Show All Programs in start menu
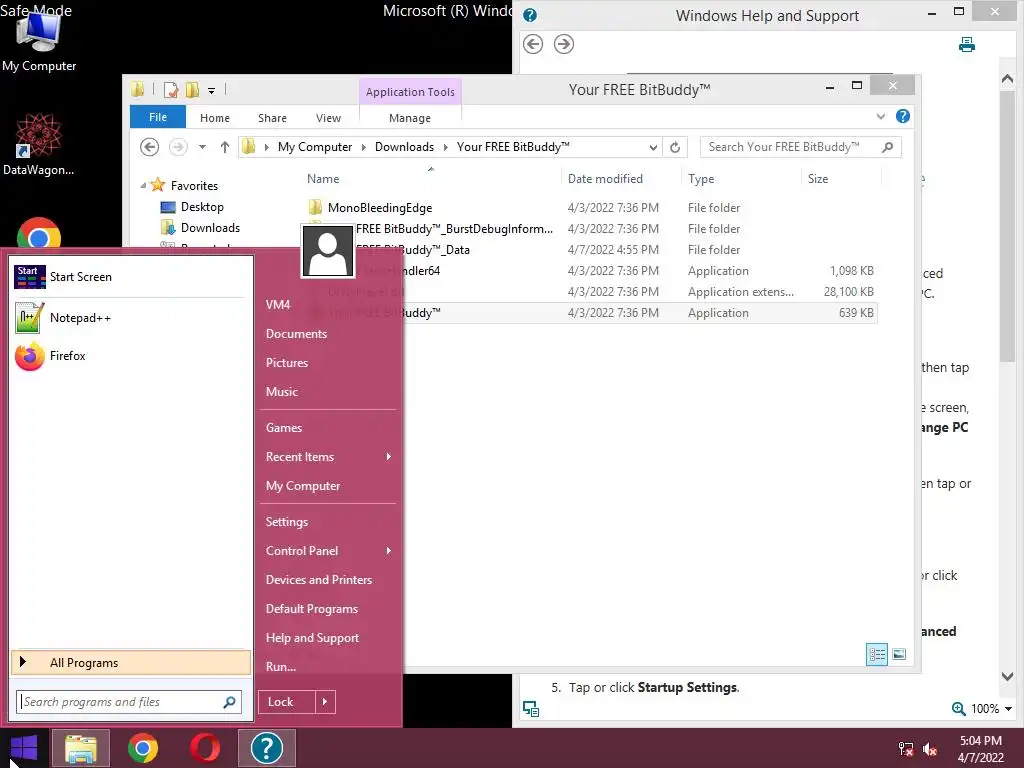 [x=131, y=662]
